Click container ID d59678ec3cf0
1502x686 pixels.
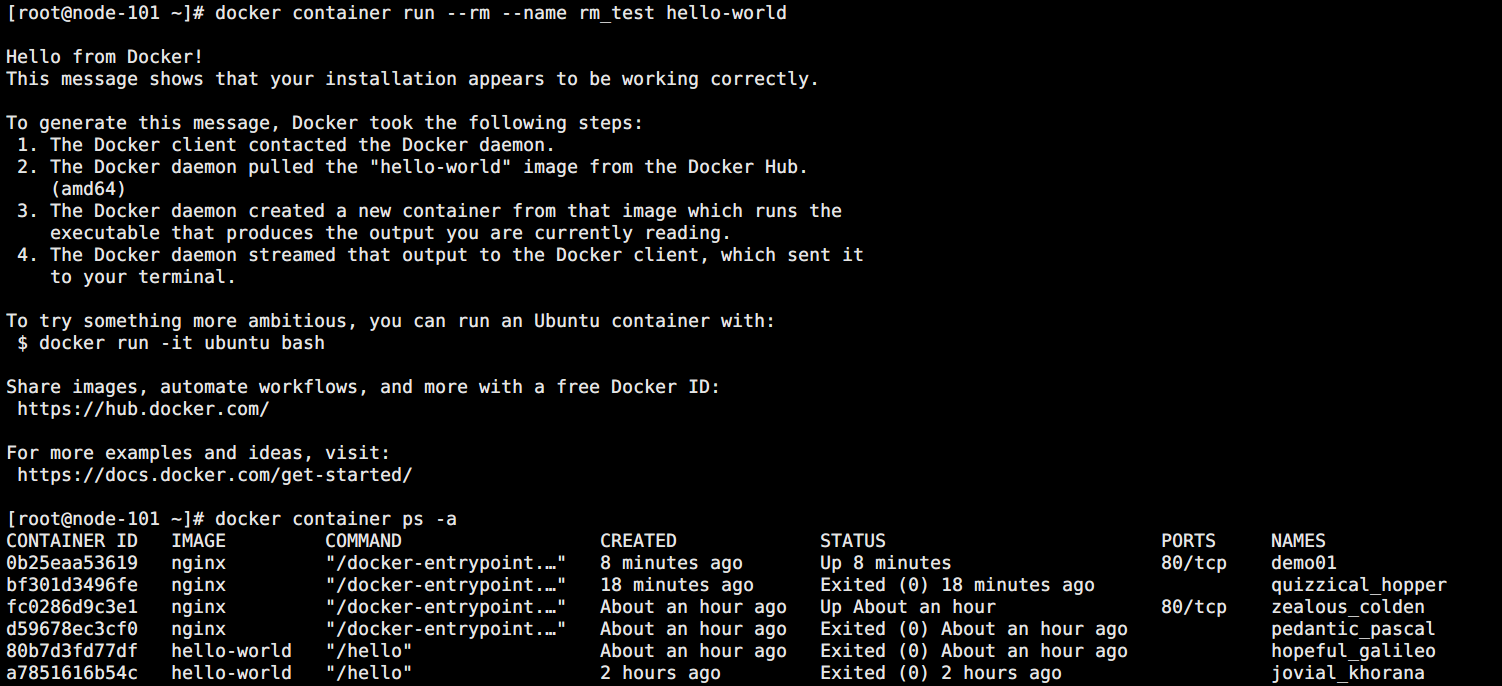pos(72,629)
